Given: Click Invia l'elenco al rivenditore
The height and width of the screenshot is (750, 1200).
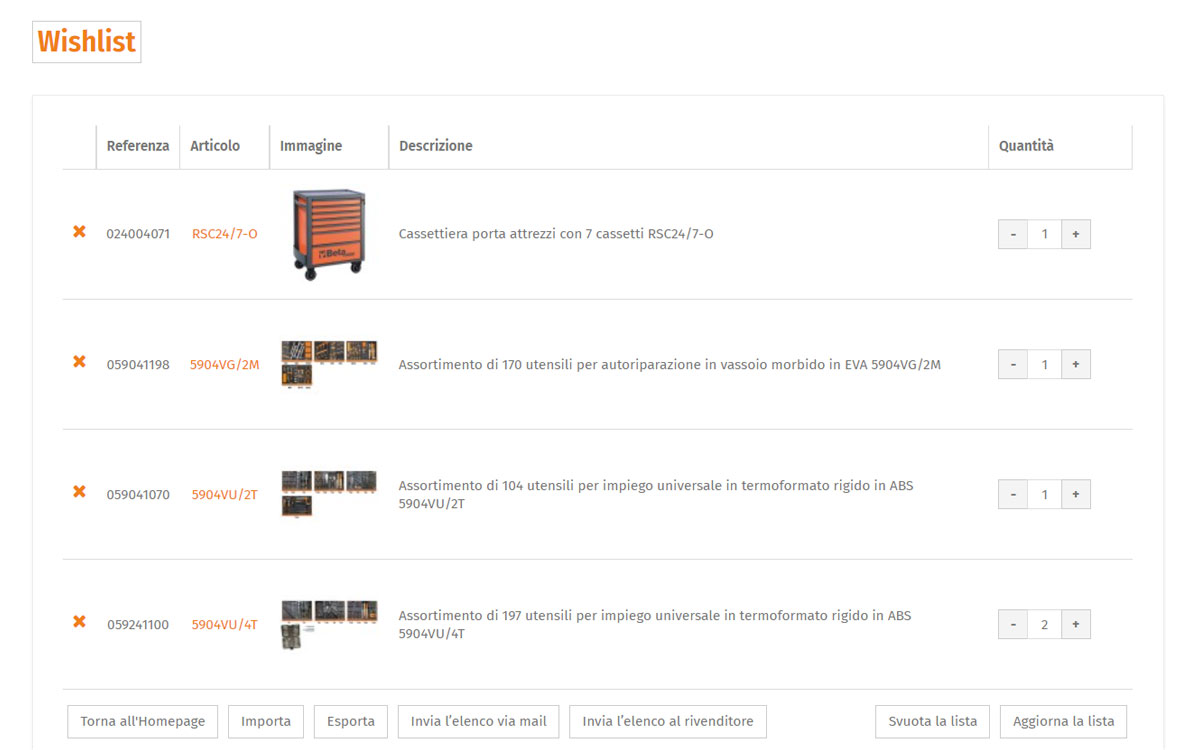Looking at the screenshot, I should (668, 721).
